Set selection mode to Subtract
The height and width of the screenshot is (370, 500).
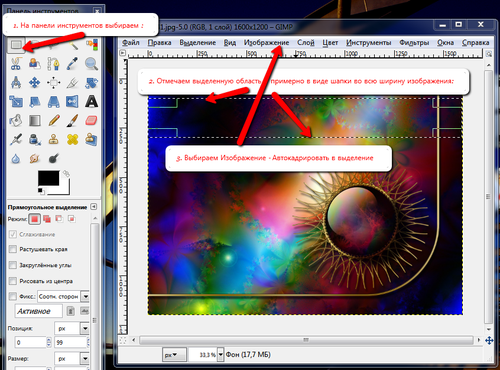tap(59, 219)
